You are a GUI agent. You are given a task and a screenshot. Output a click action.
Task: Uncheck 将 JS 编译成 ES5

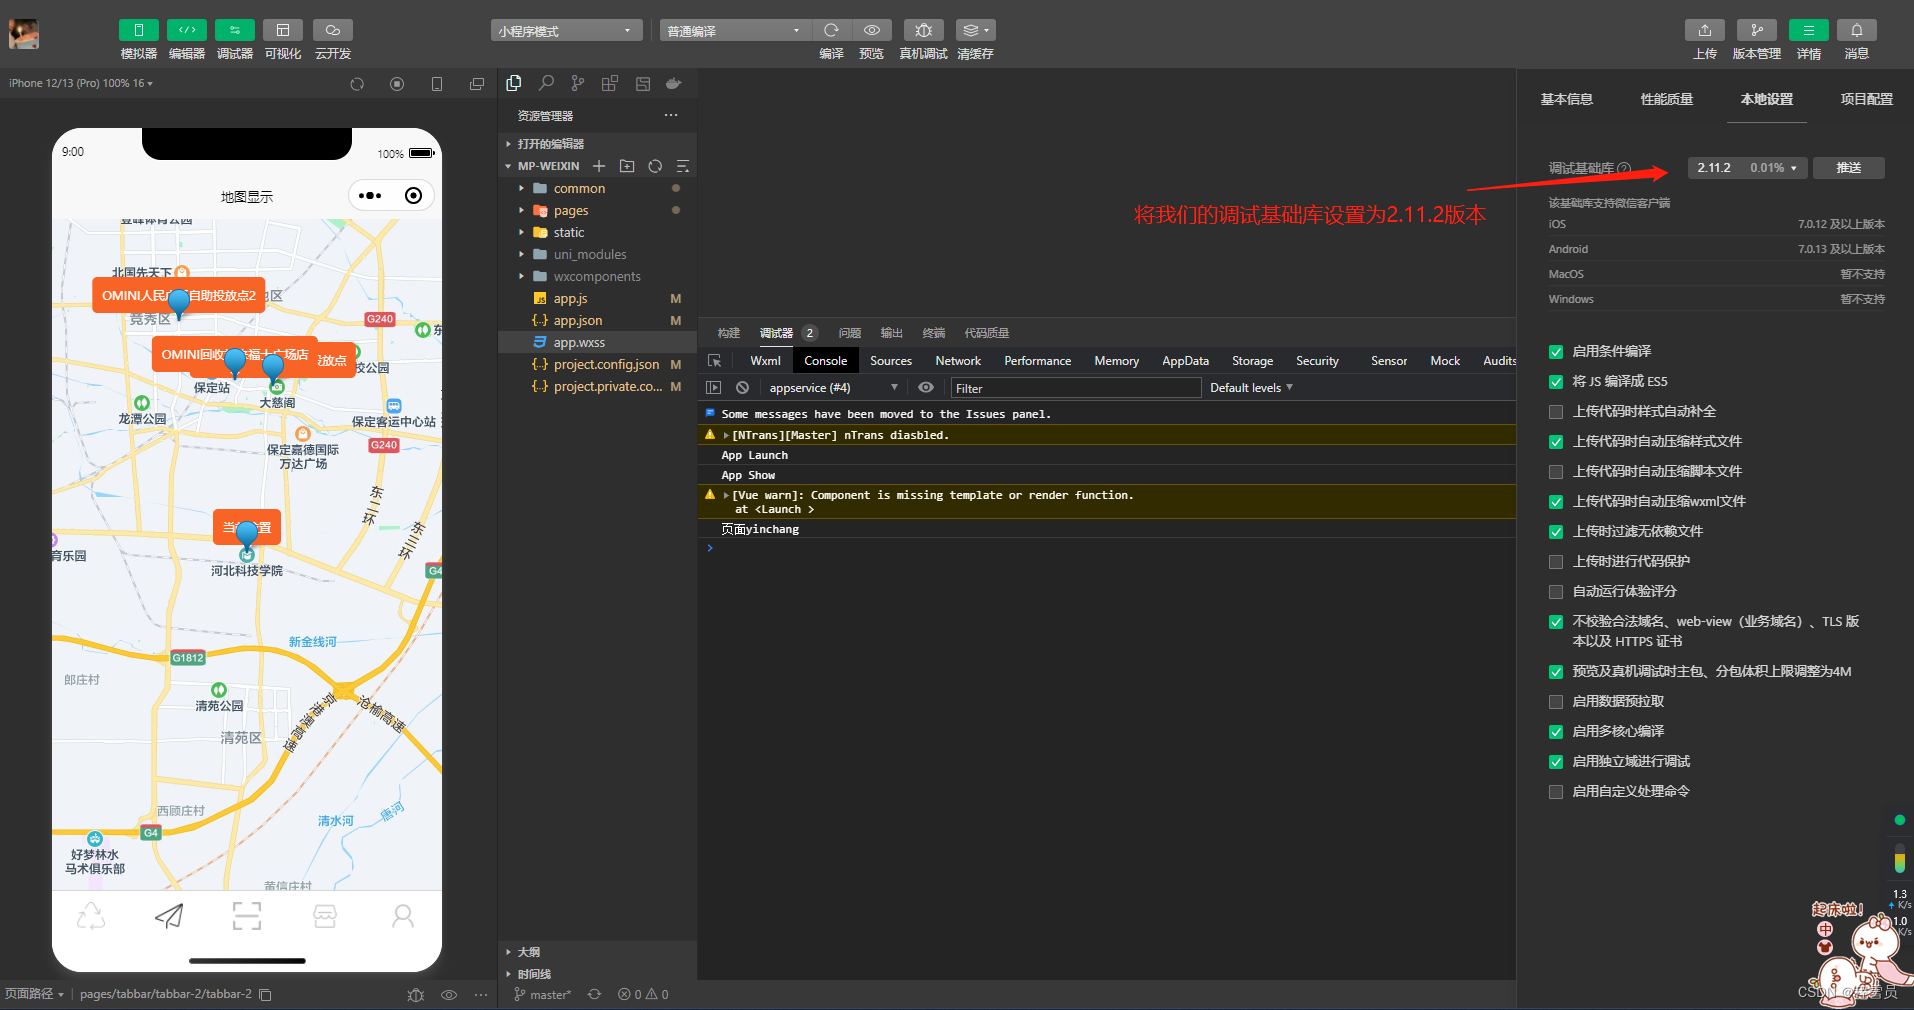pyautogui.click(x=1556, y=382)
